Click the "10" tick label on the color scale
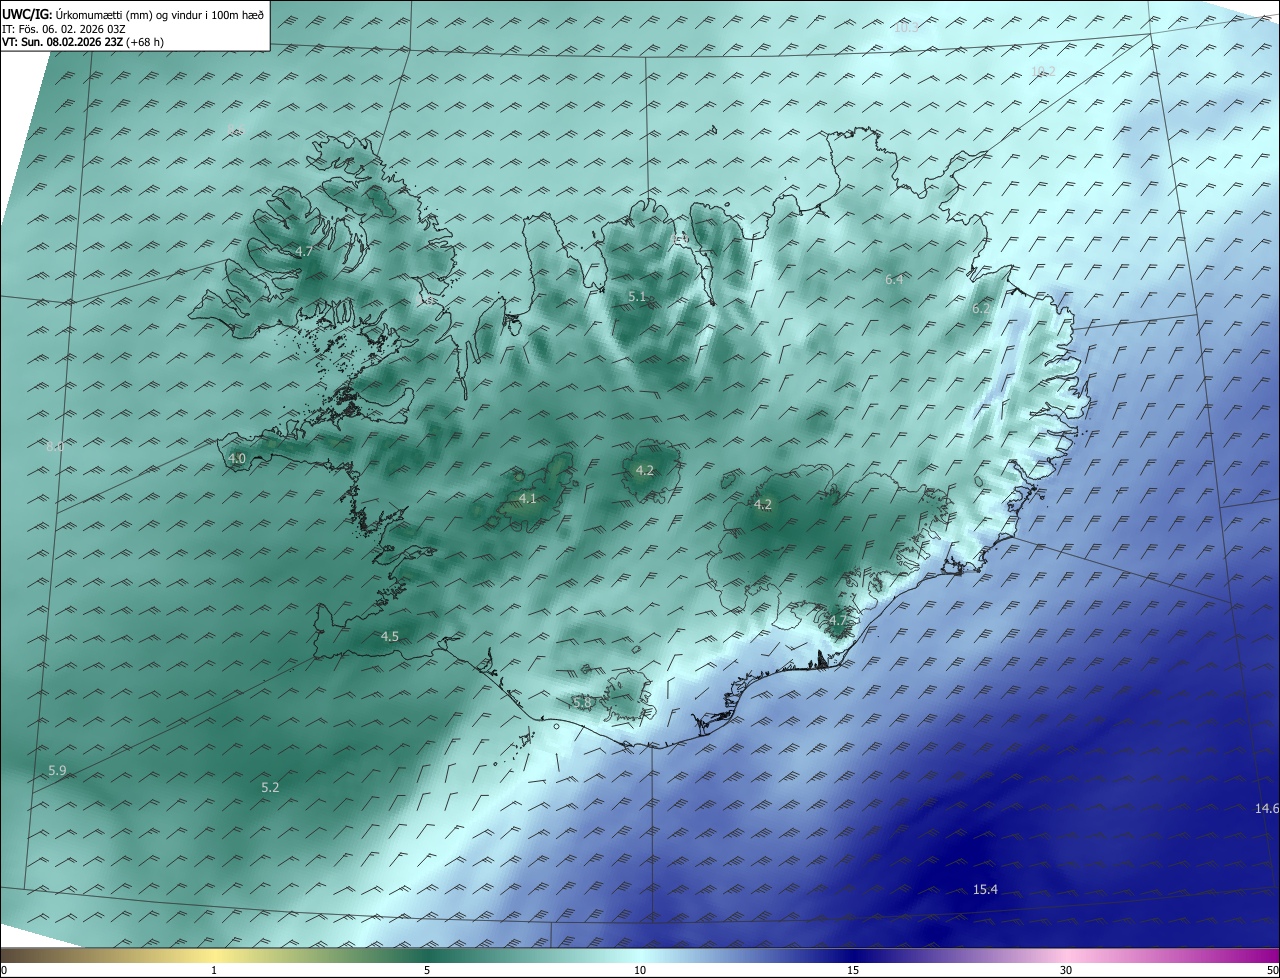This screenshot has width=1280, height=978. tap(640, 970)
